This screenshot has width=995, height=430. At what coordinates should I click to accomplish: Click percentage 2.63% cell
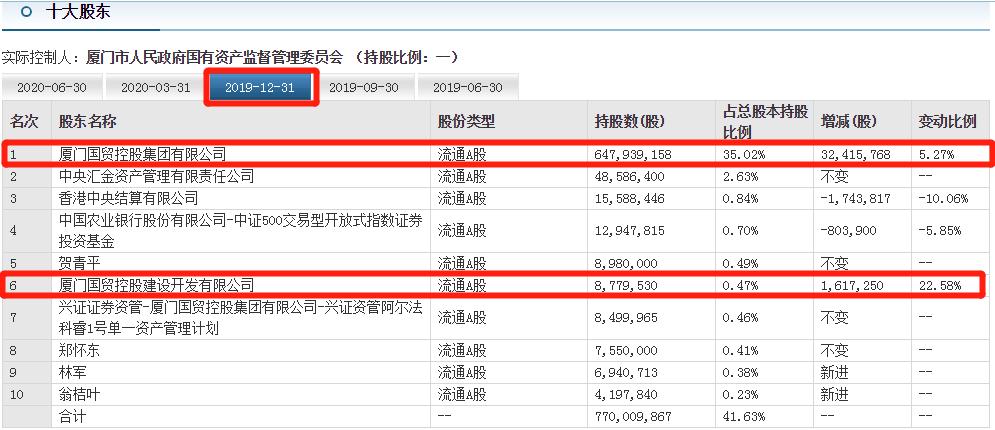[x=741, y=176]
